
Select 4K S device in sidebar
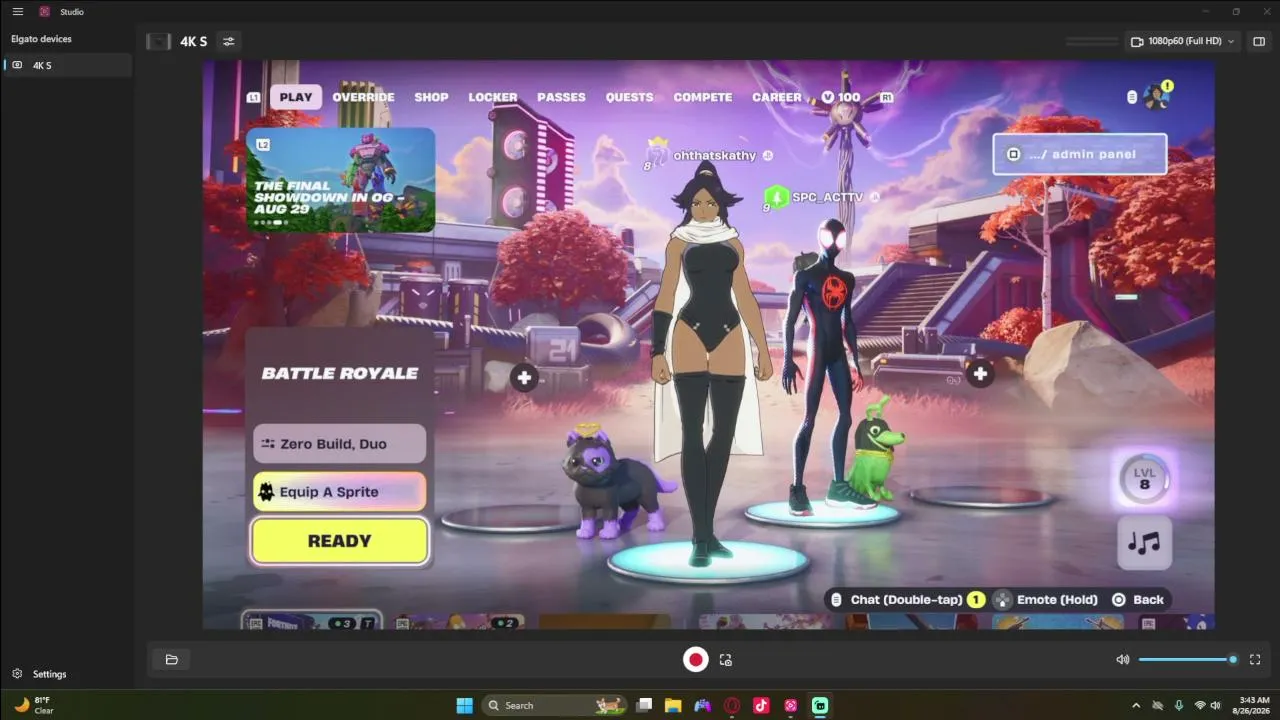[67, 65]
